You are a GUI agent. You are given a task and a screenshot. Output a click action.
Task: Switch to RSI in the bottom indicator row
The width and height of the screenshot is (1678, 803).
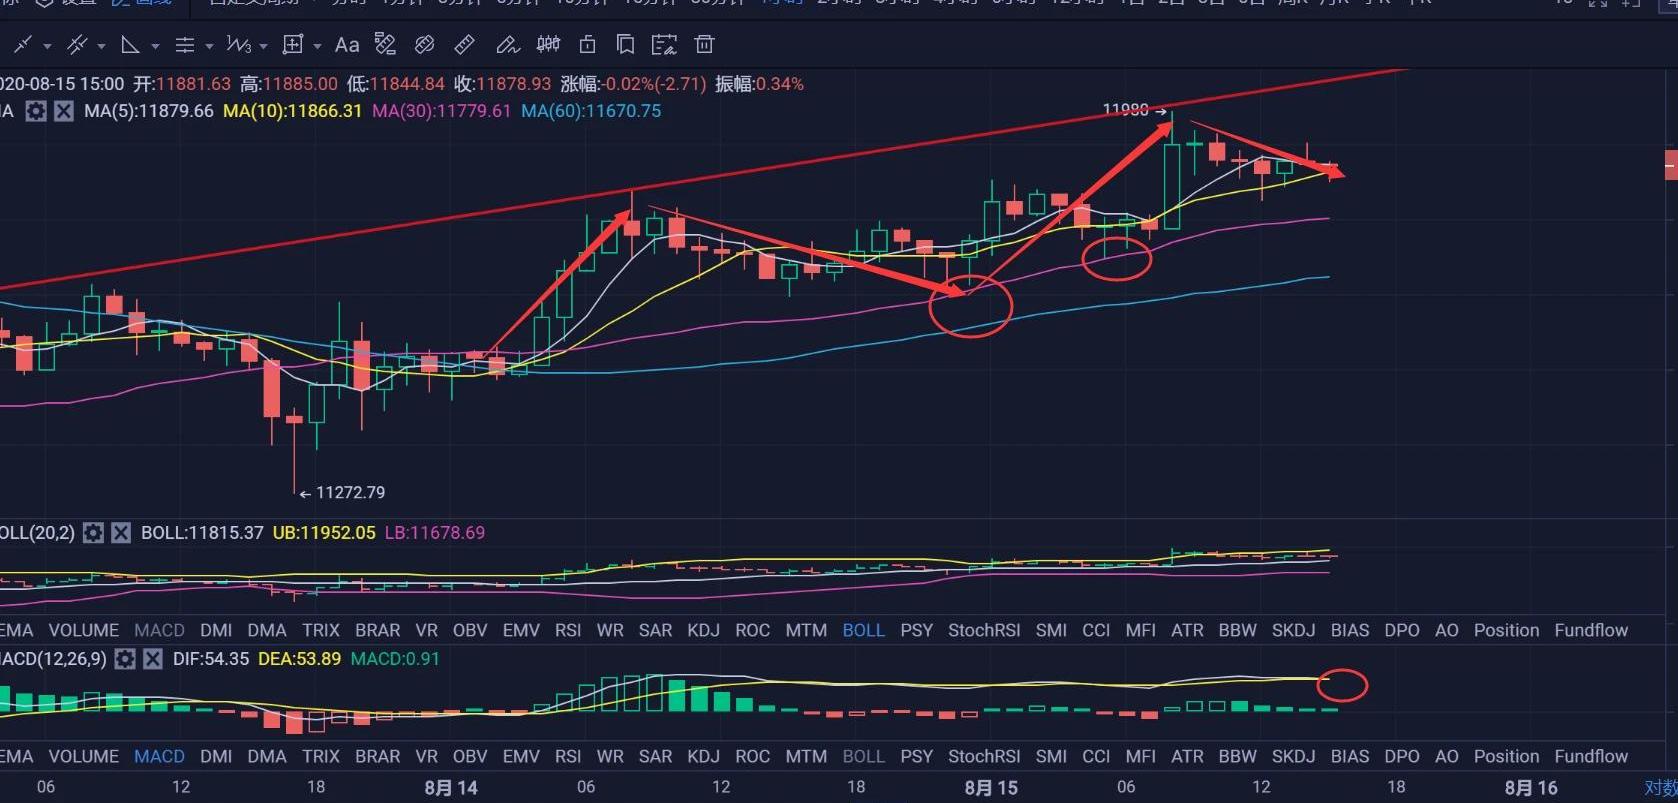[568, 756]
